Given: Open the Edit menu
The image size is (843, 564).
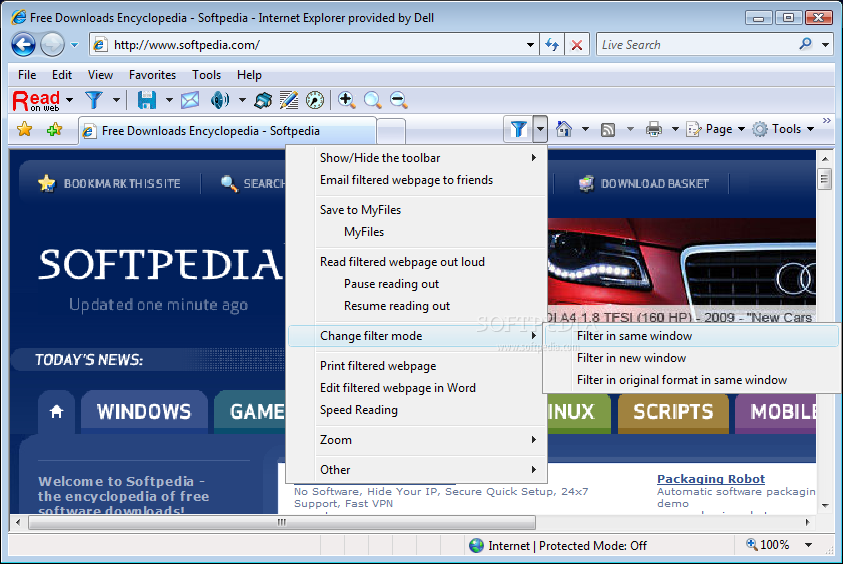Looking at the screenshot, I should 62,75.
